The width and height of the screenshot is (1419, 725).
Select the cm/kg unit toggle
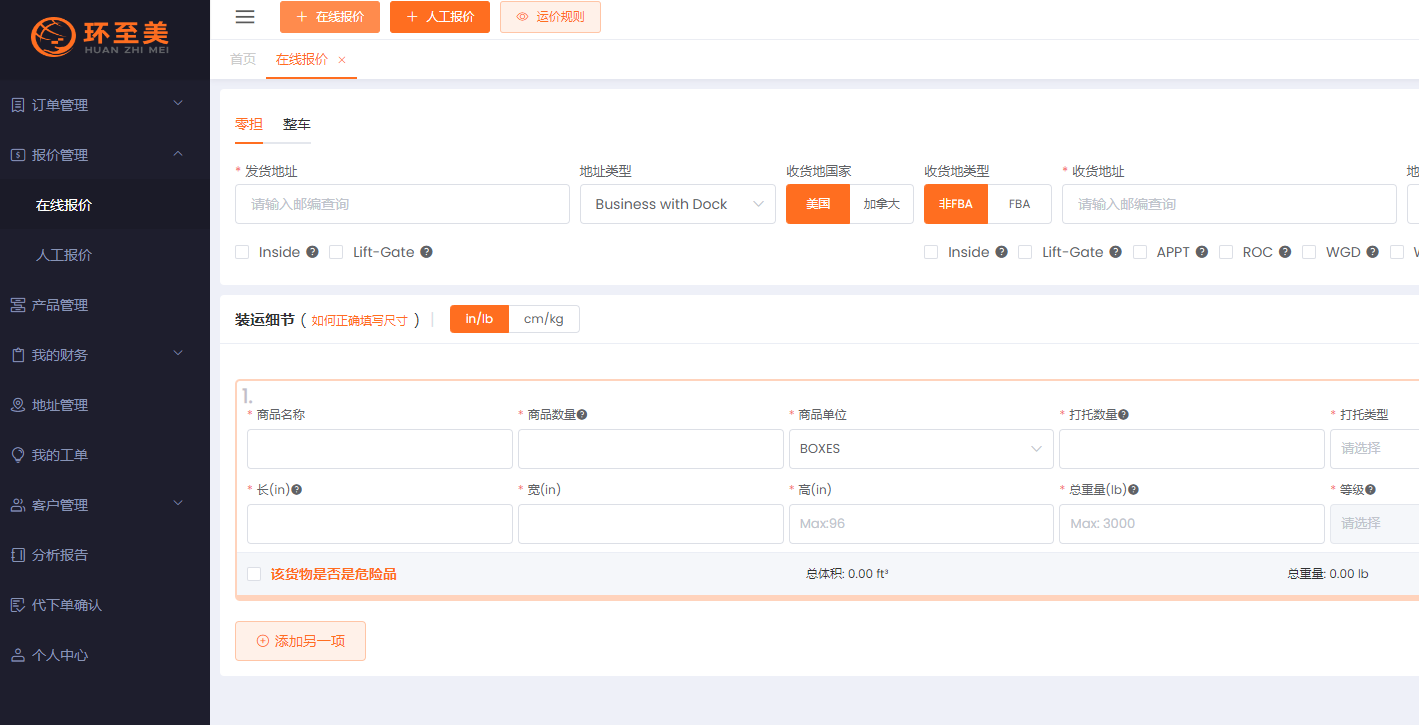[x=544, y=319]
